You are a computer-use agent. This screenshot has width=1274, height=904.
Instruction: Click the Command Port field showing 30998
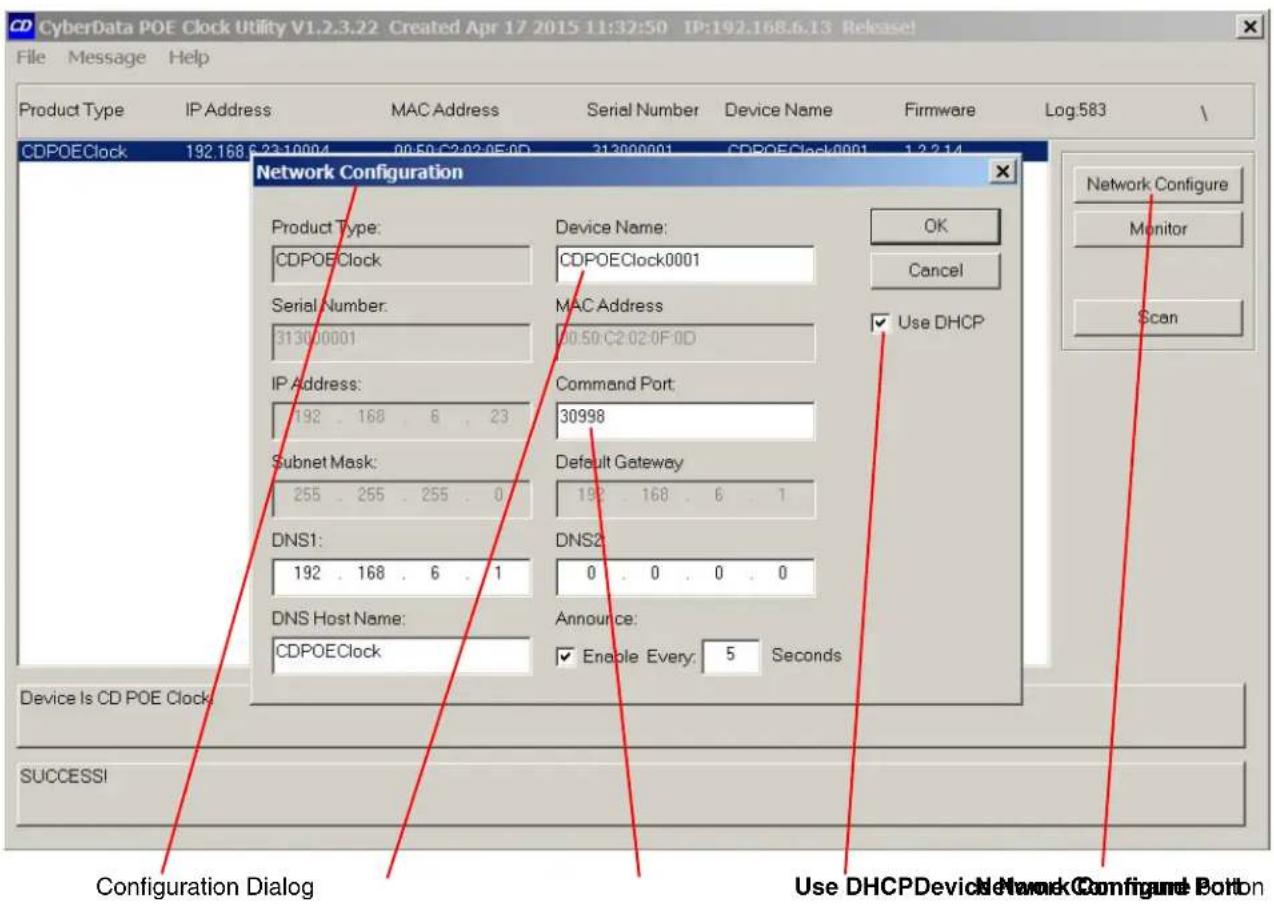[685, 420]
